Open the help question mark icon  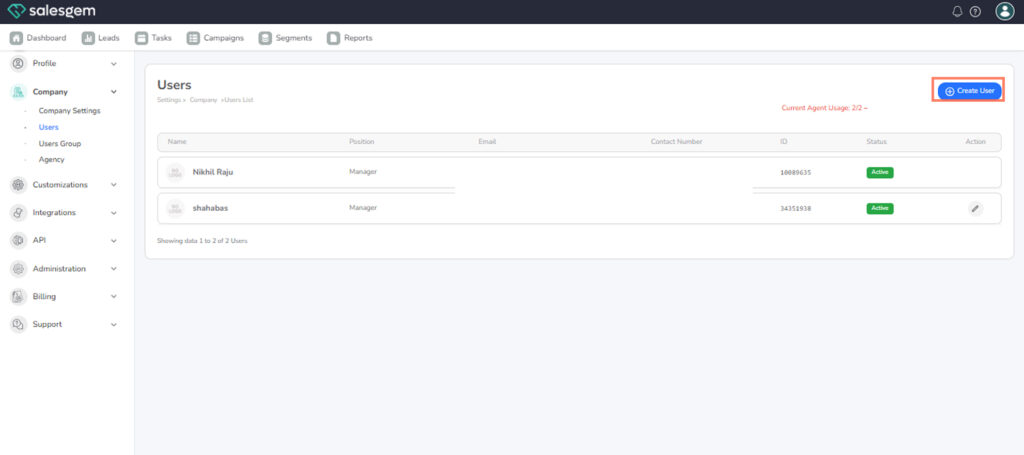(975, 11)
